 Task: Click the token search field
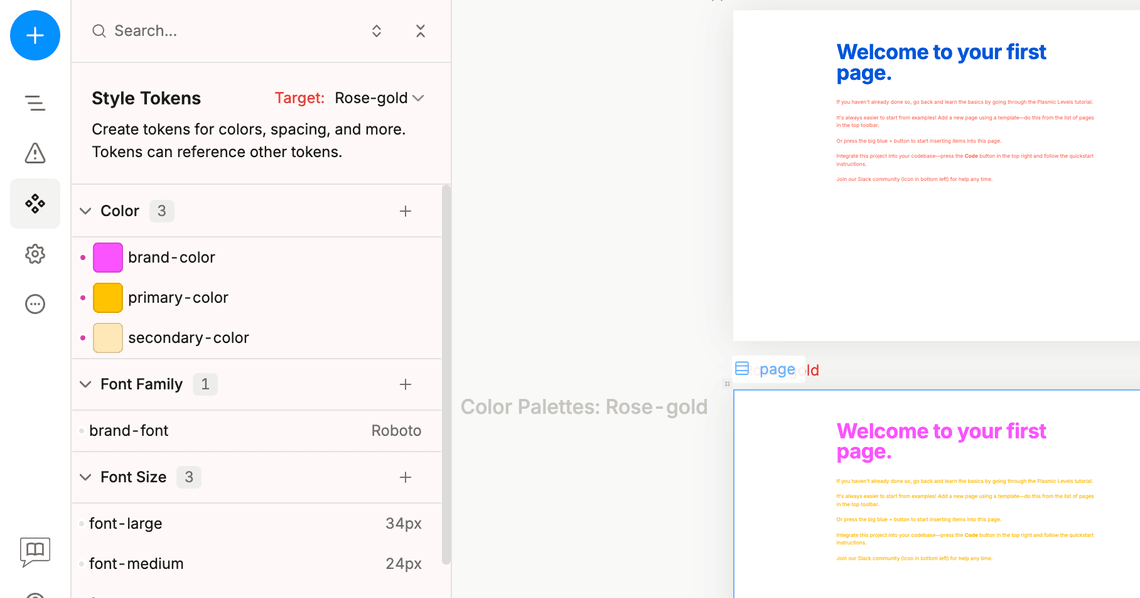pos(230,31)
